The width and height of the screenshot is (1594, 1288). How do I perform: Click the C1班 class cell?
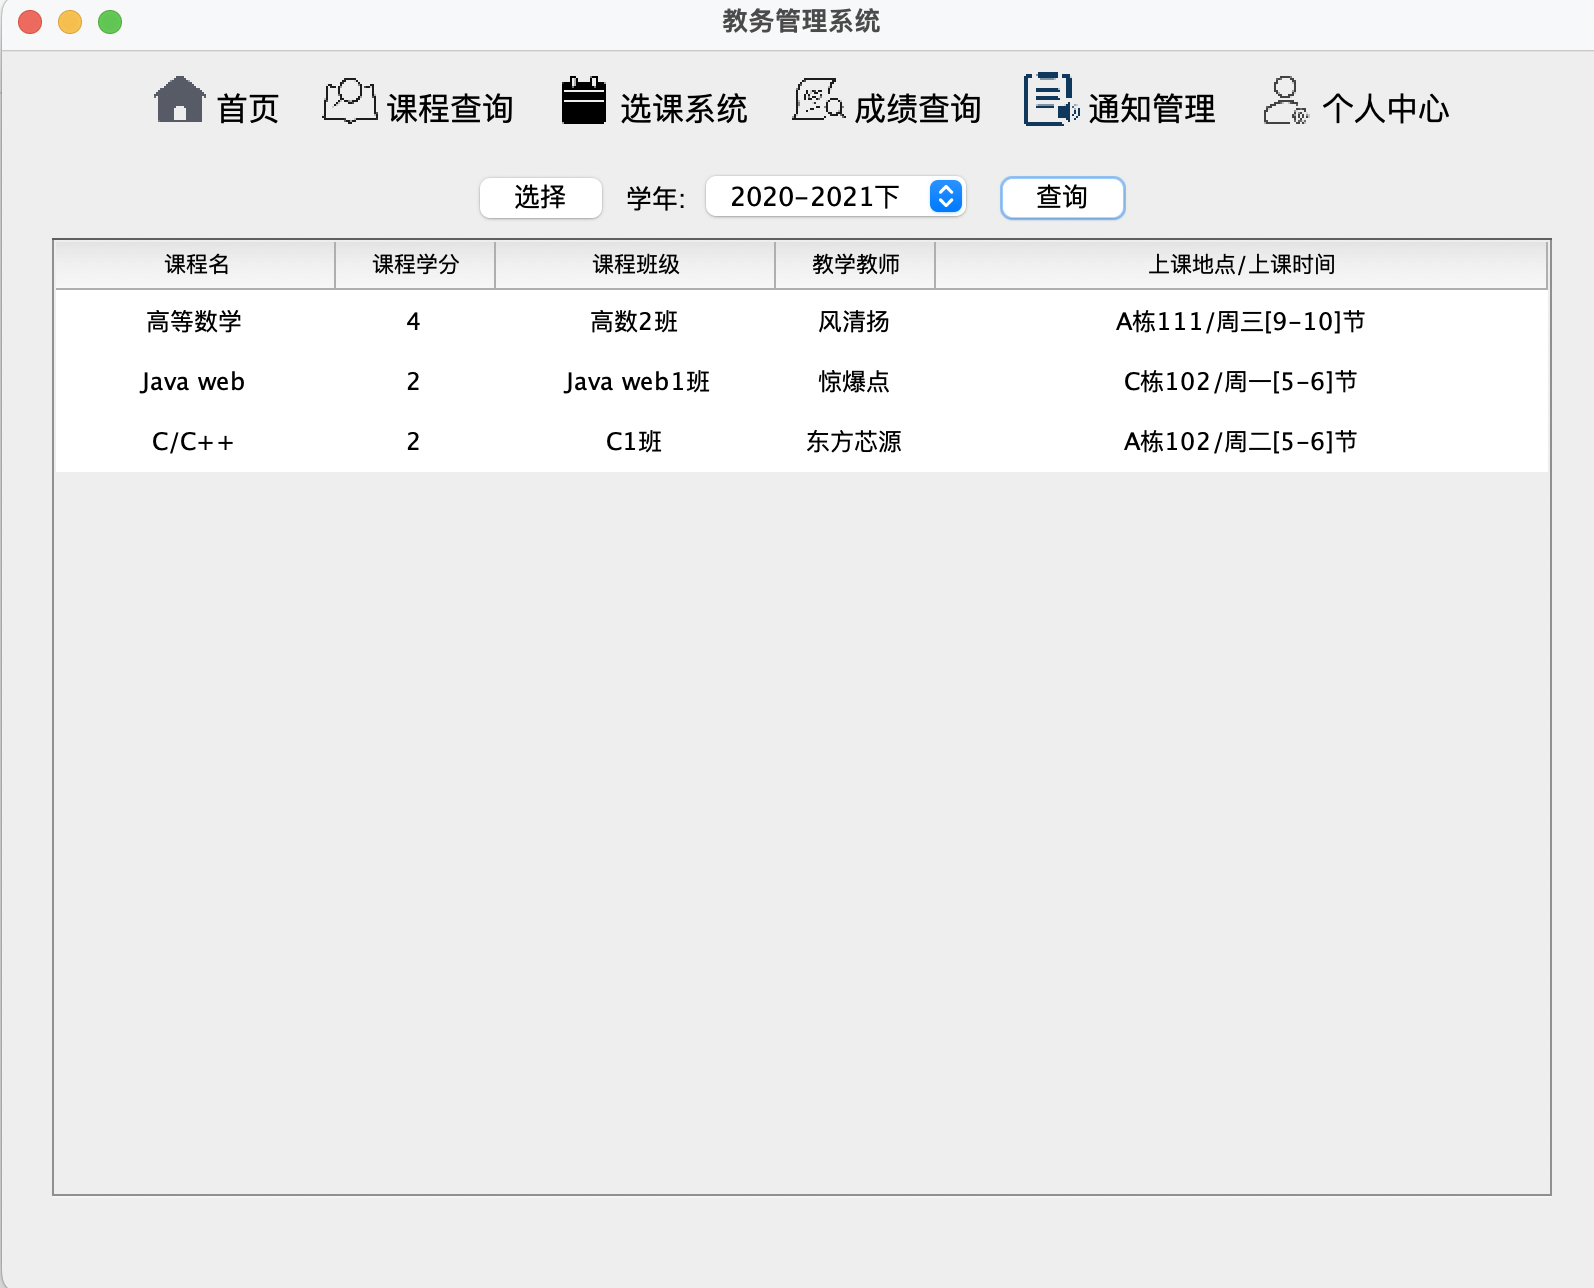point(635,442)
